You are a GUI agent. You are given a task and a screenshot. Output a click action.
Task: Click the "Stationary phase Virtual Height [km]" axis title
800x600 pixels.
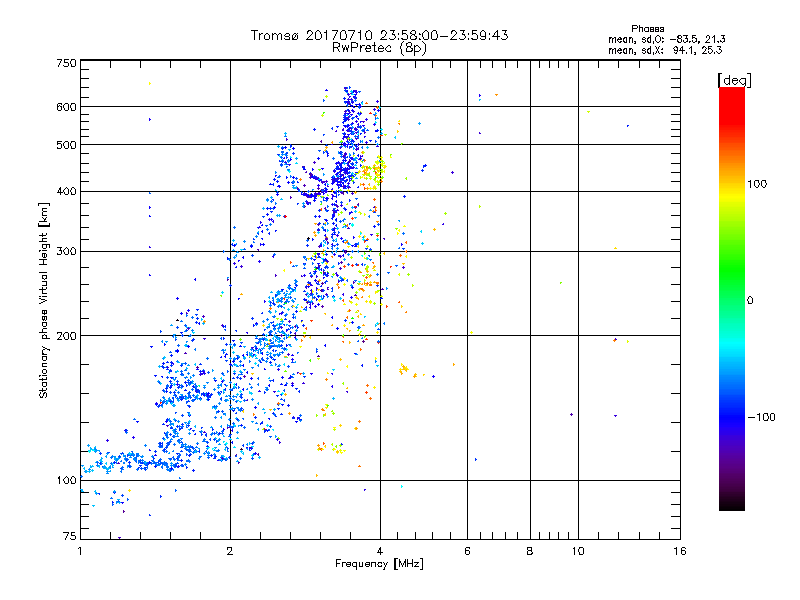click(x=44, y=300)
